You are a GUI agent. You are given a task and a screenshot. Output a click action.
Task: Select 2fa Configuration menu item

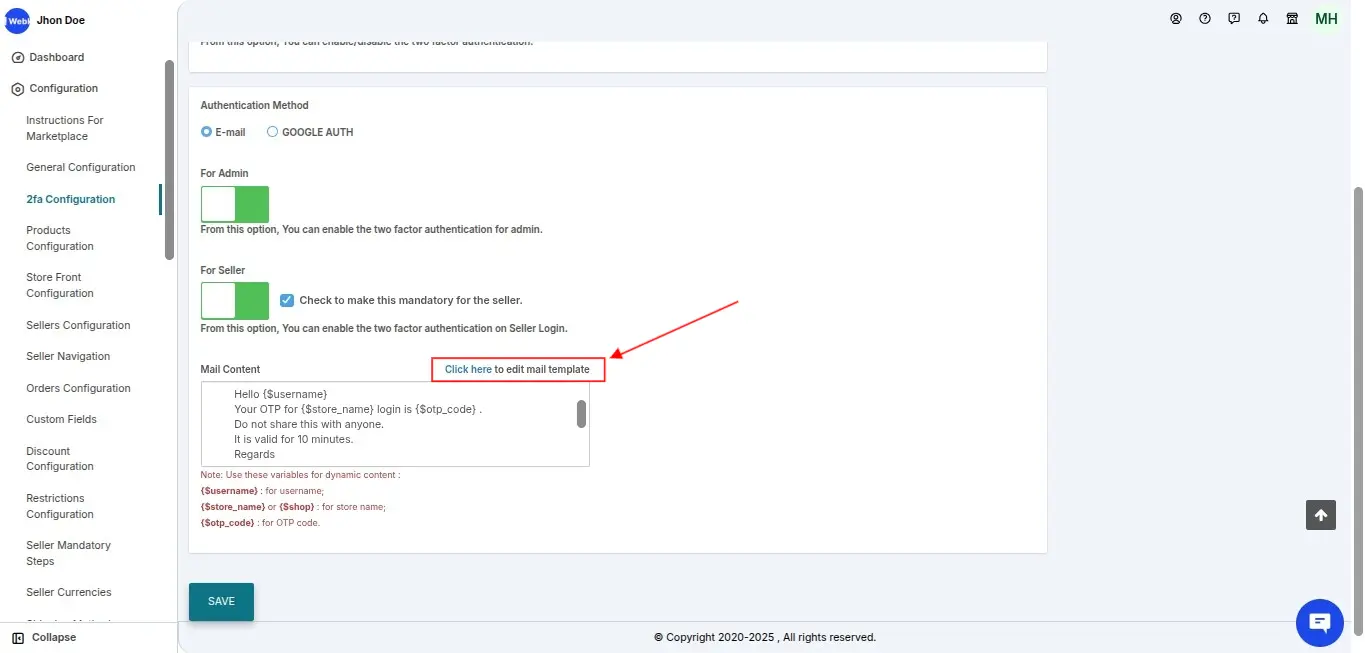pos(71,199)
